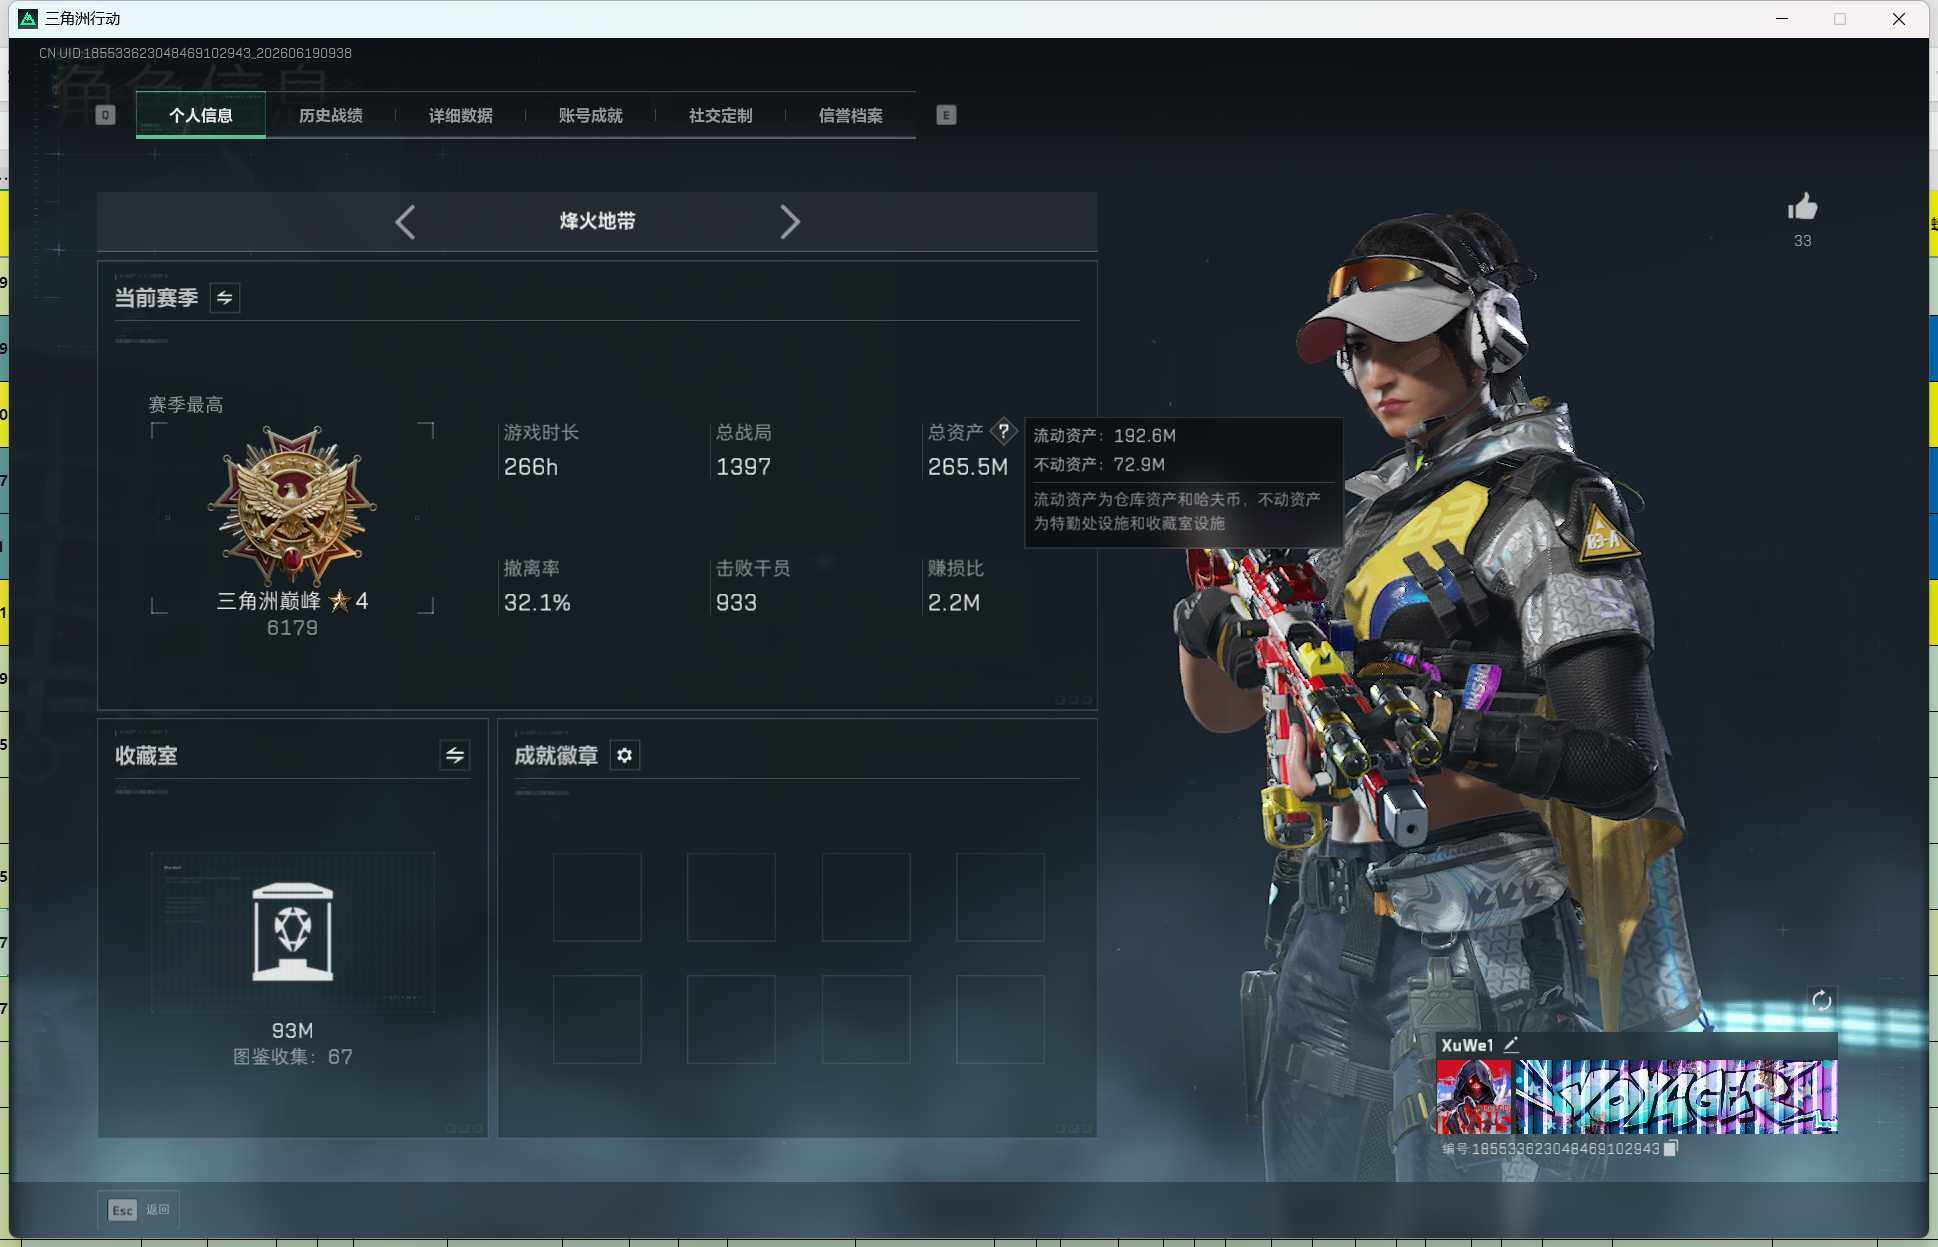Open the 社交定制 tab

(720, 115)
